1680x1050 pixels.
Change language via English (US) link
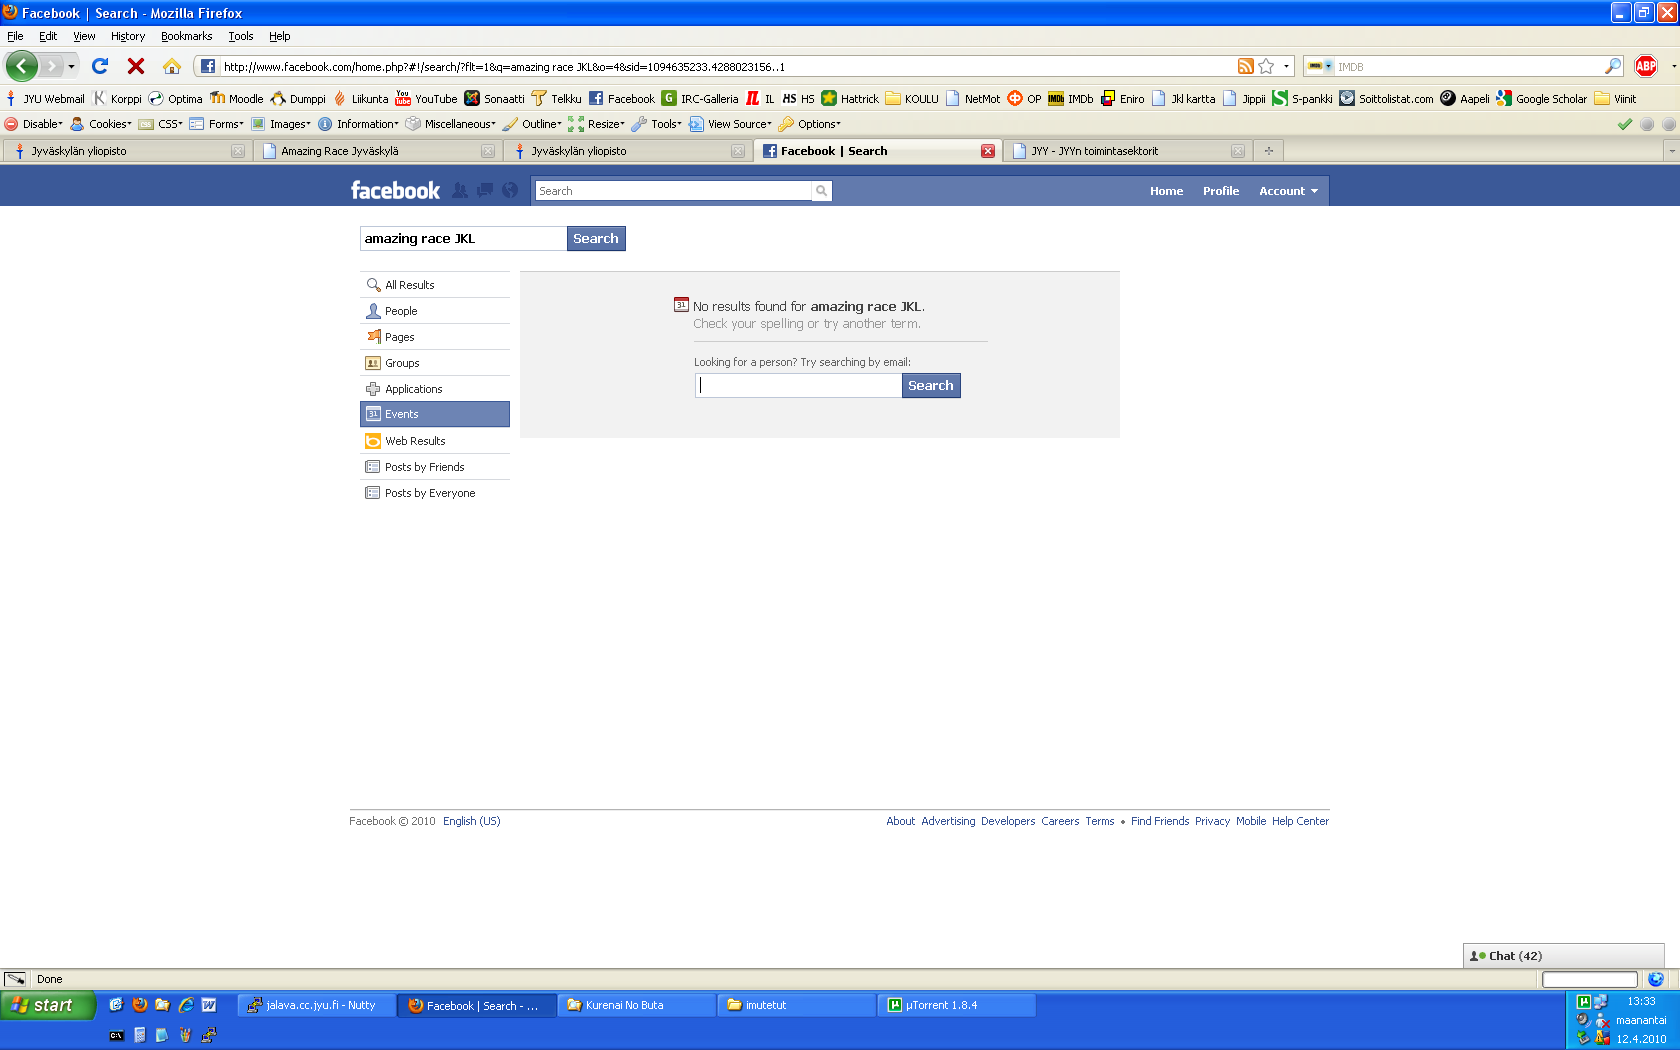tap(472, 821)
